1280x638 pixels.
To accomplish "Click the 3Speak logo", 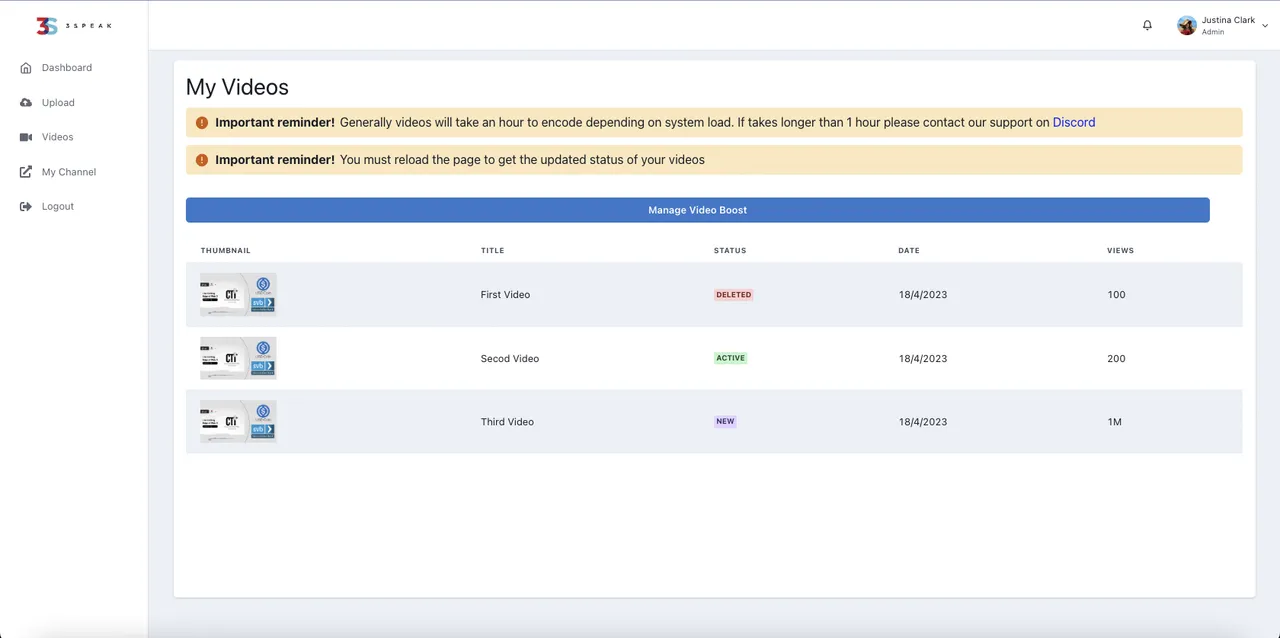I will [x=74, y=26].
